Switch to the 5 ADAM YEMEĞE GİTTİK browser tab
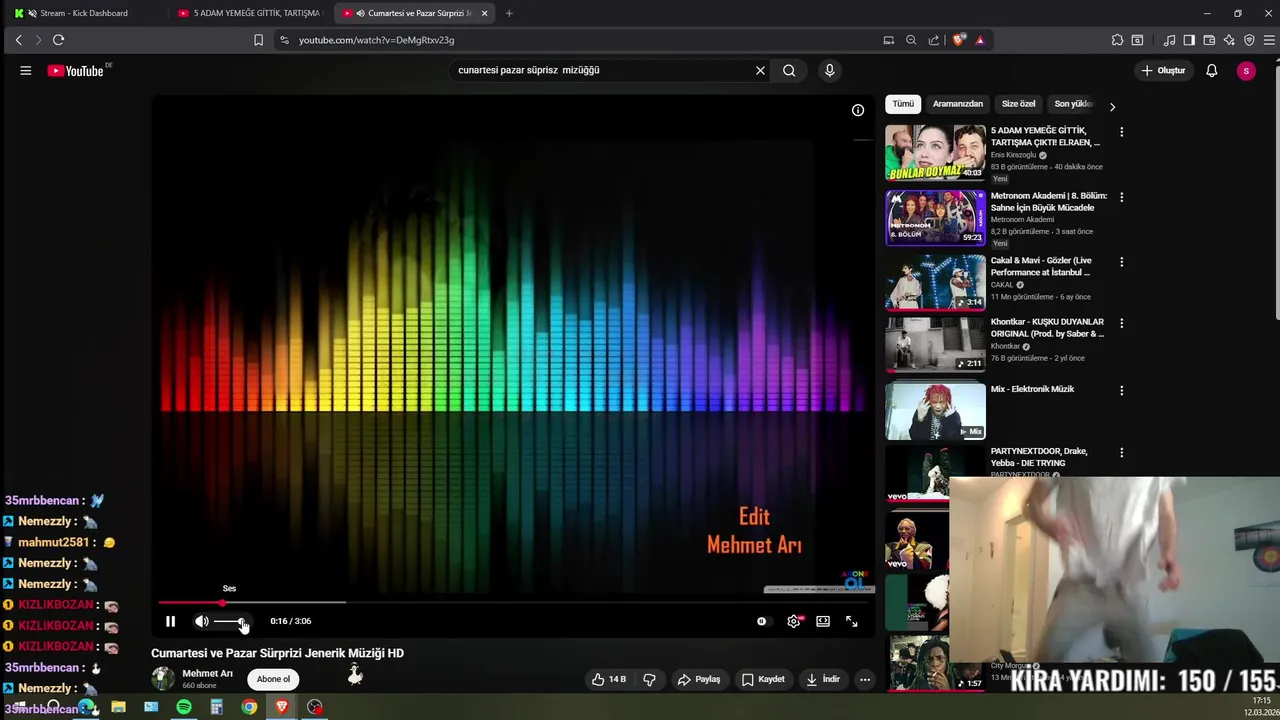 (250, 13)
